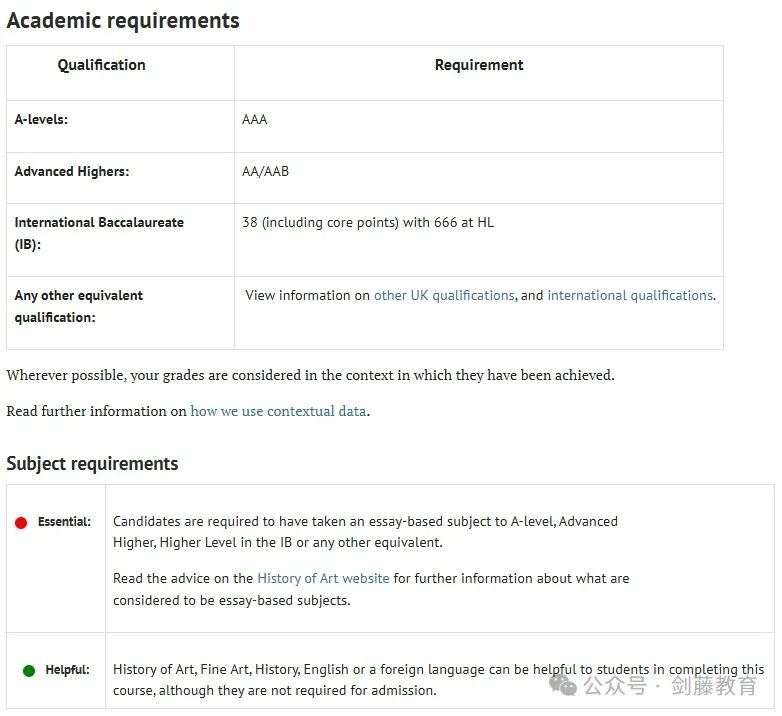782x716 pixels.
Task: Click the green Helpful indicator dot
Action: 29,671
